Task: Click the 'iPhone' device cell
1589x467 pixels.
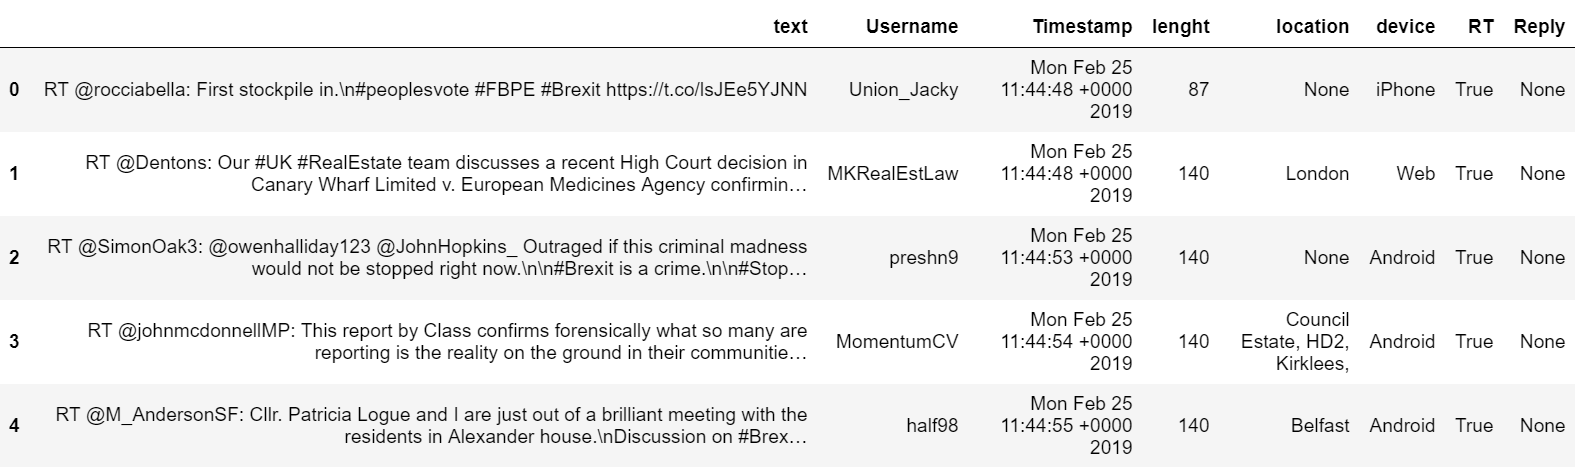Action: point(1405,90)
